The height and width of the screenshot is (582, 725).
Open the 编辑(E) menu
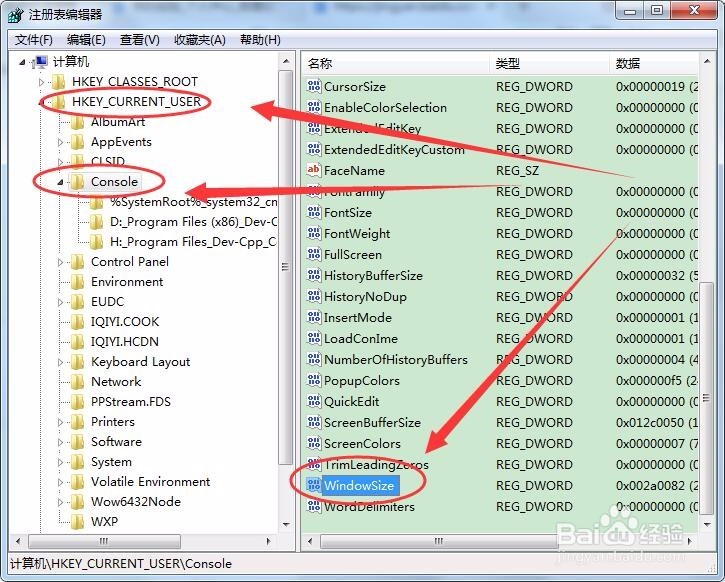[x=86, y=40]
